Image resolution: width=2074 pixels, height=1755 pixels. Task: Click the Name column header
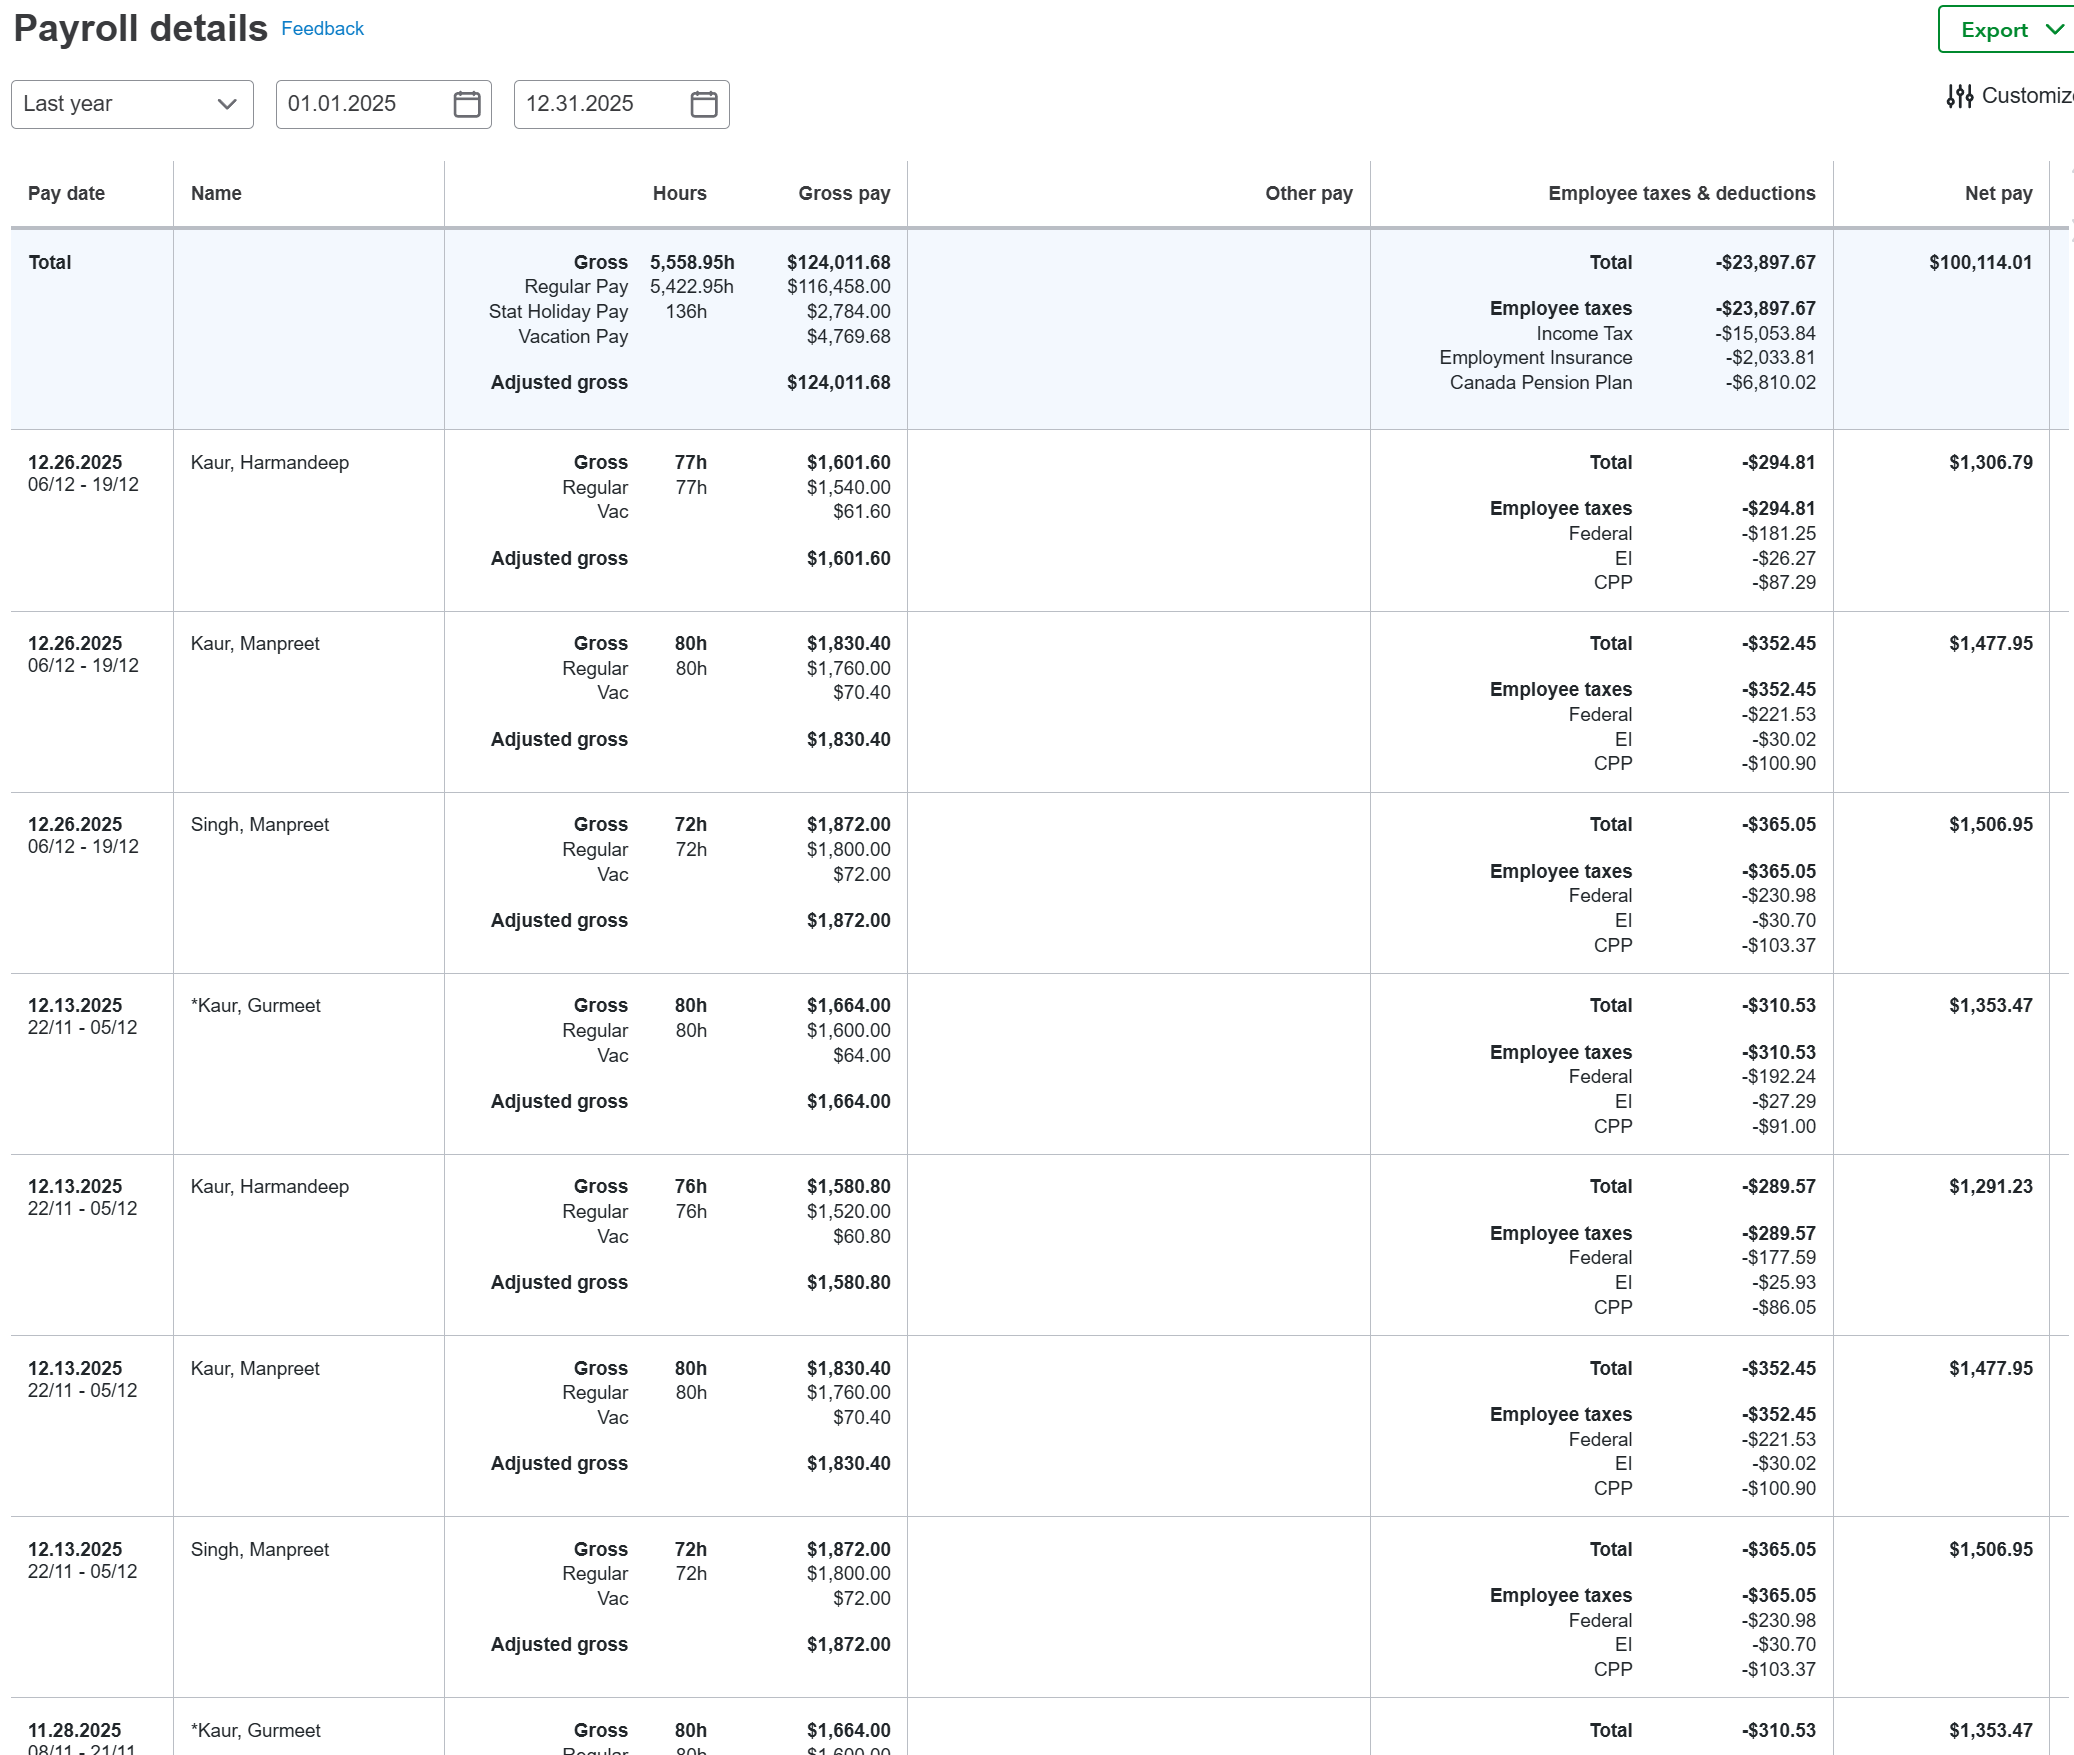point(216,193)
